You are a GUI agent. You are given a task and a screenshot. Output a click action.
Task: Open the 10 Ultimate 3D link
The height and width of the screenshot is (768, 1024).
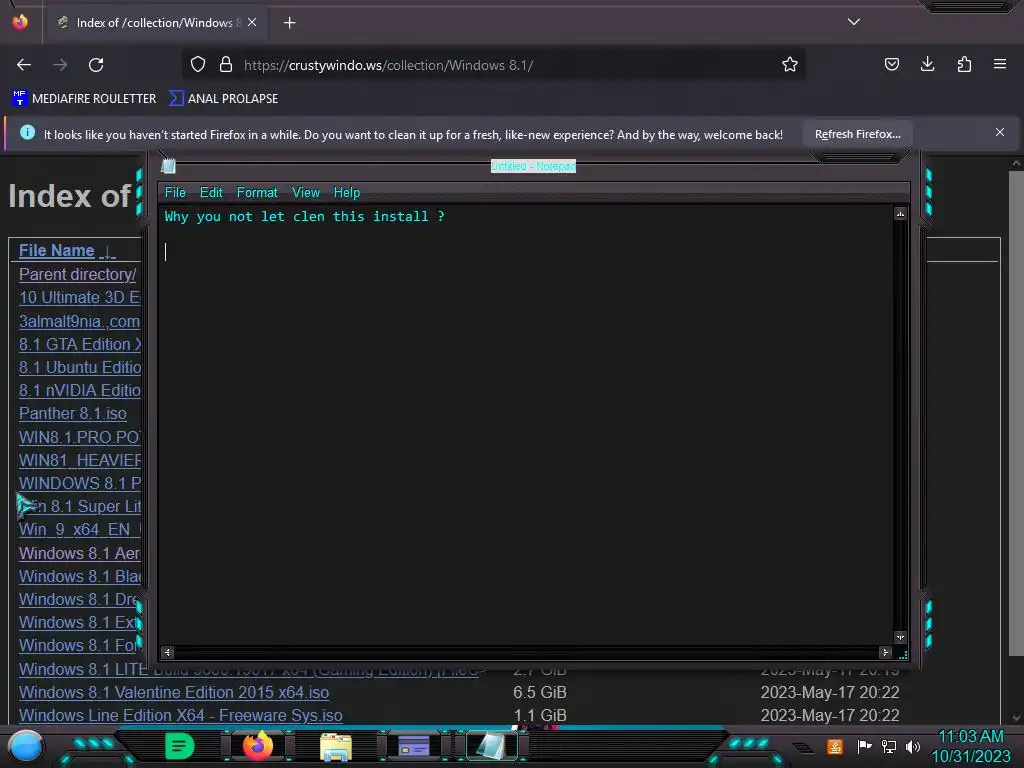pos(79,297)
